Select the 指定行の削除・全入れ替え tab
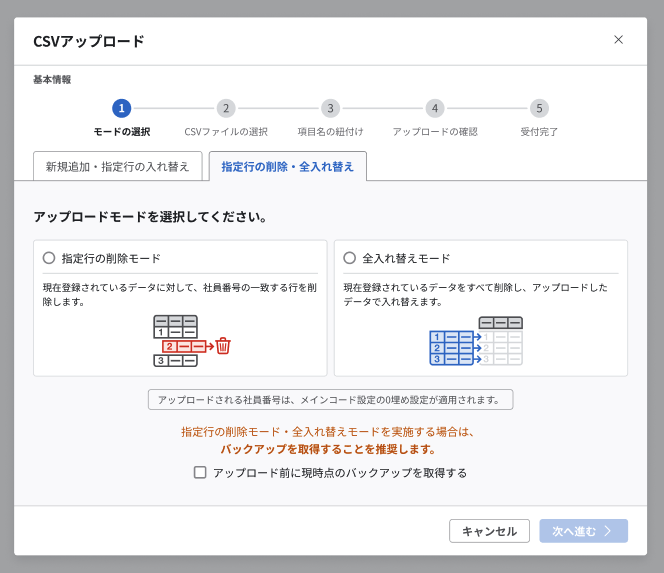Screen dimensions: 664x573 287,166
